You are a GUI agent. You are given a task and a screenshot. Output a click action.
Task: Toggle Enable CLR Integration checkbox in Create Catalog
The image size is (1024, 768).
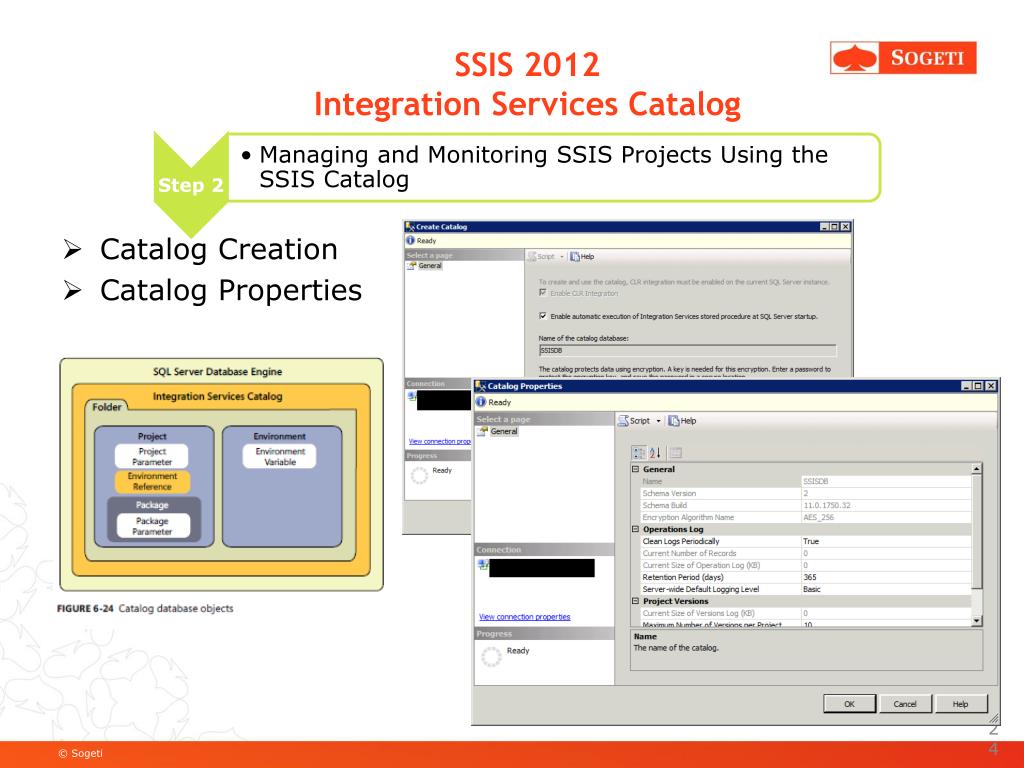coord(543,293)
